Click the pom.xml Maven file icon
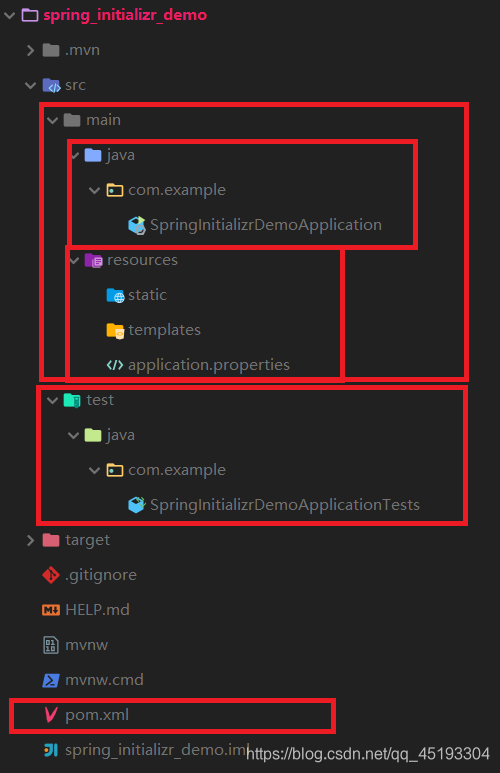Viewport: 500px width, 773px height. [50, 714]
